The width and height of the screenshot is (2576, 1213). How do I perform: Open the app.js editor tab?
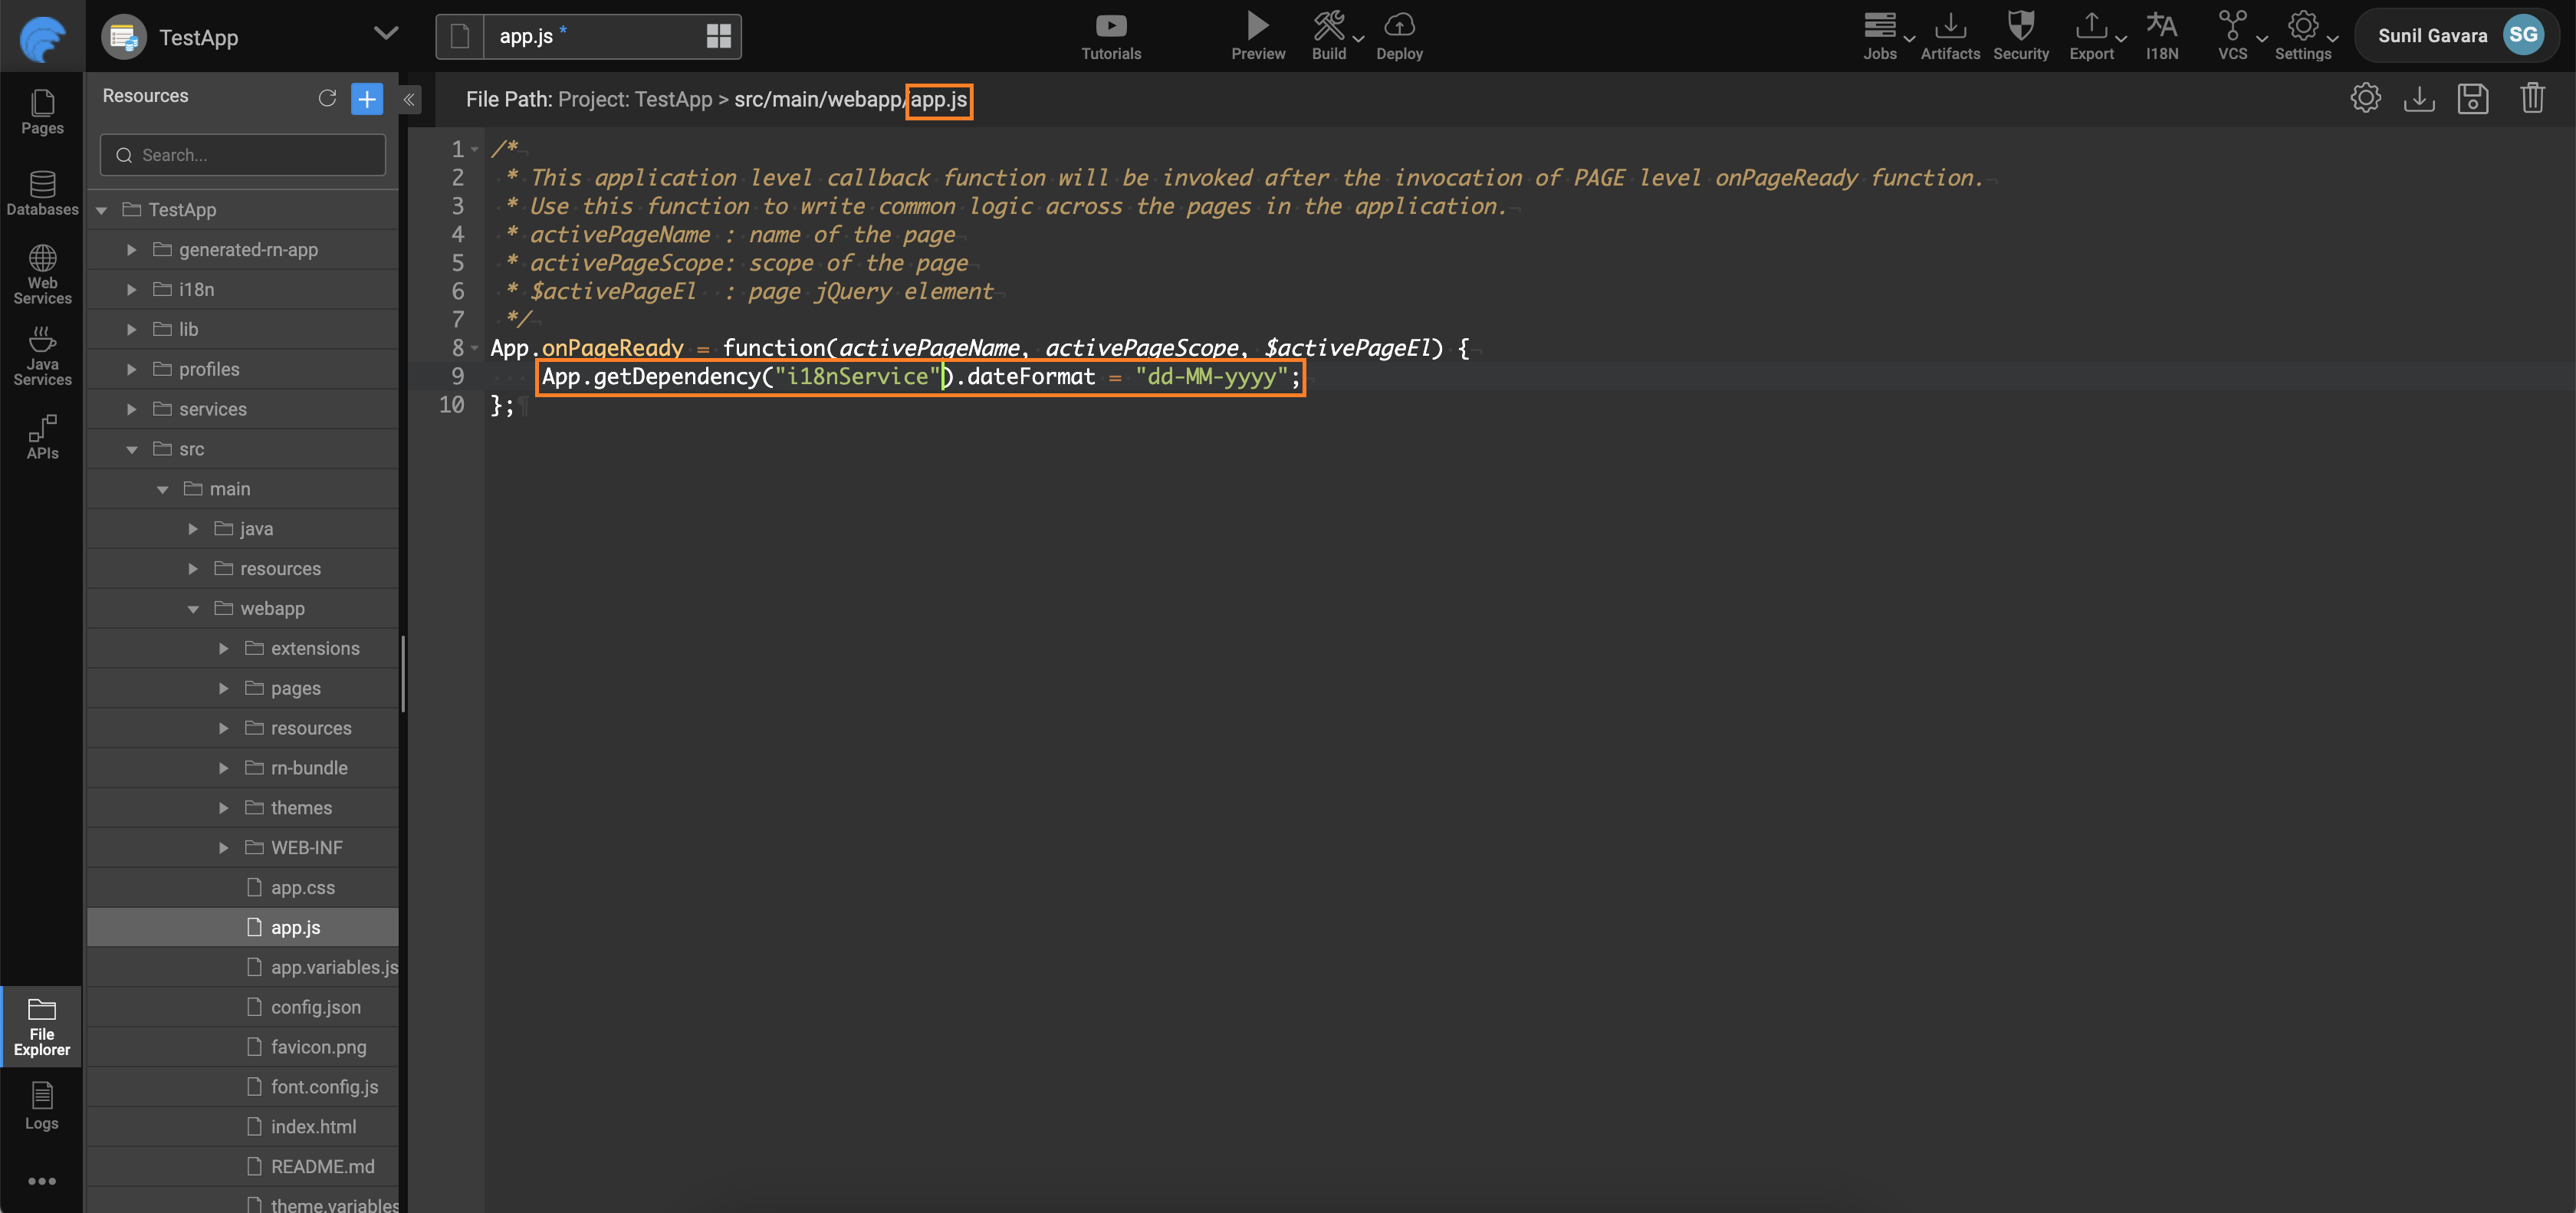[x=527, y=37]
